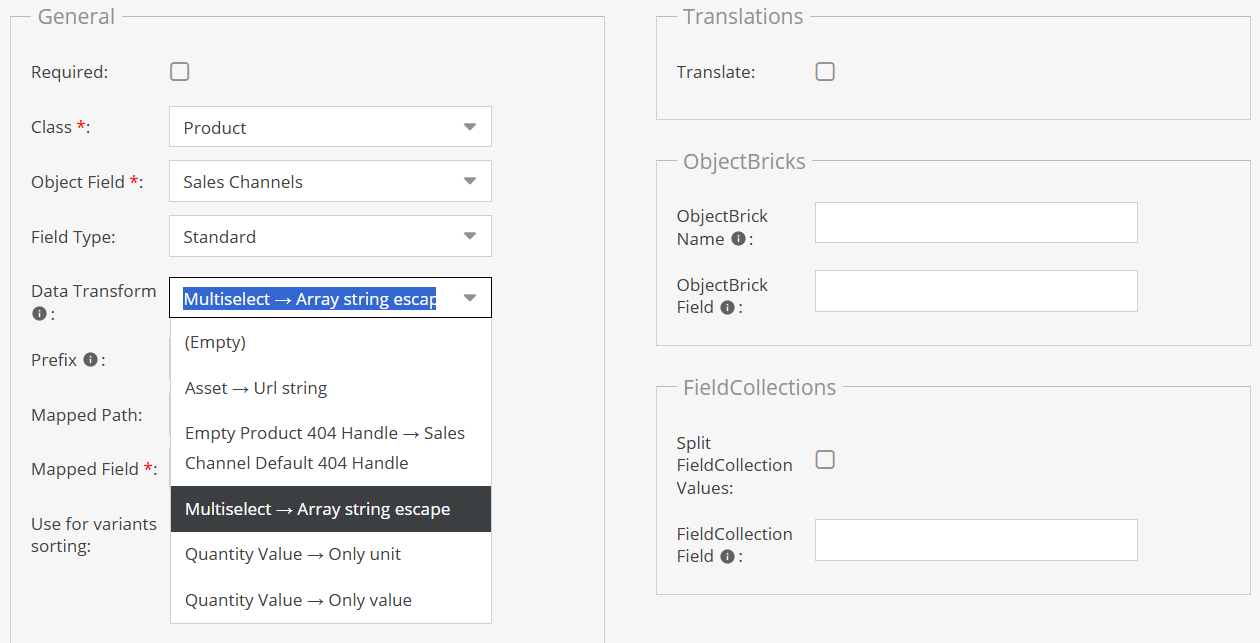Image resolution: width=1260 pixels, height=643 pixels.
Task: Collapse the Data Transform dropdown arrow
Action: 470,298
